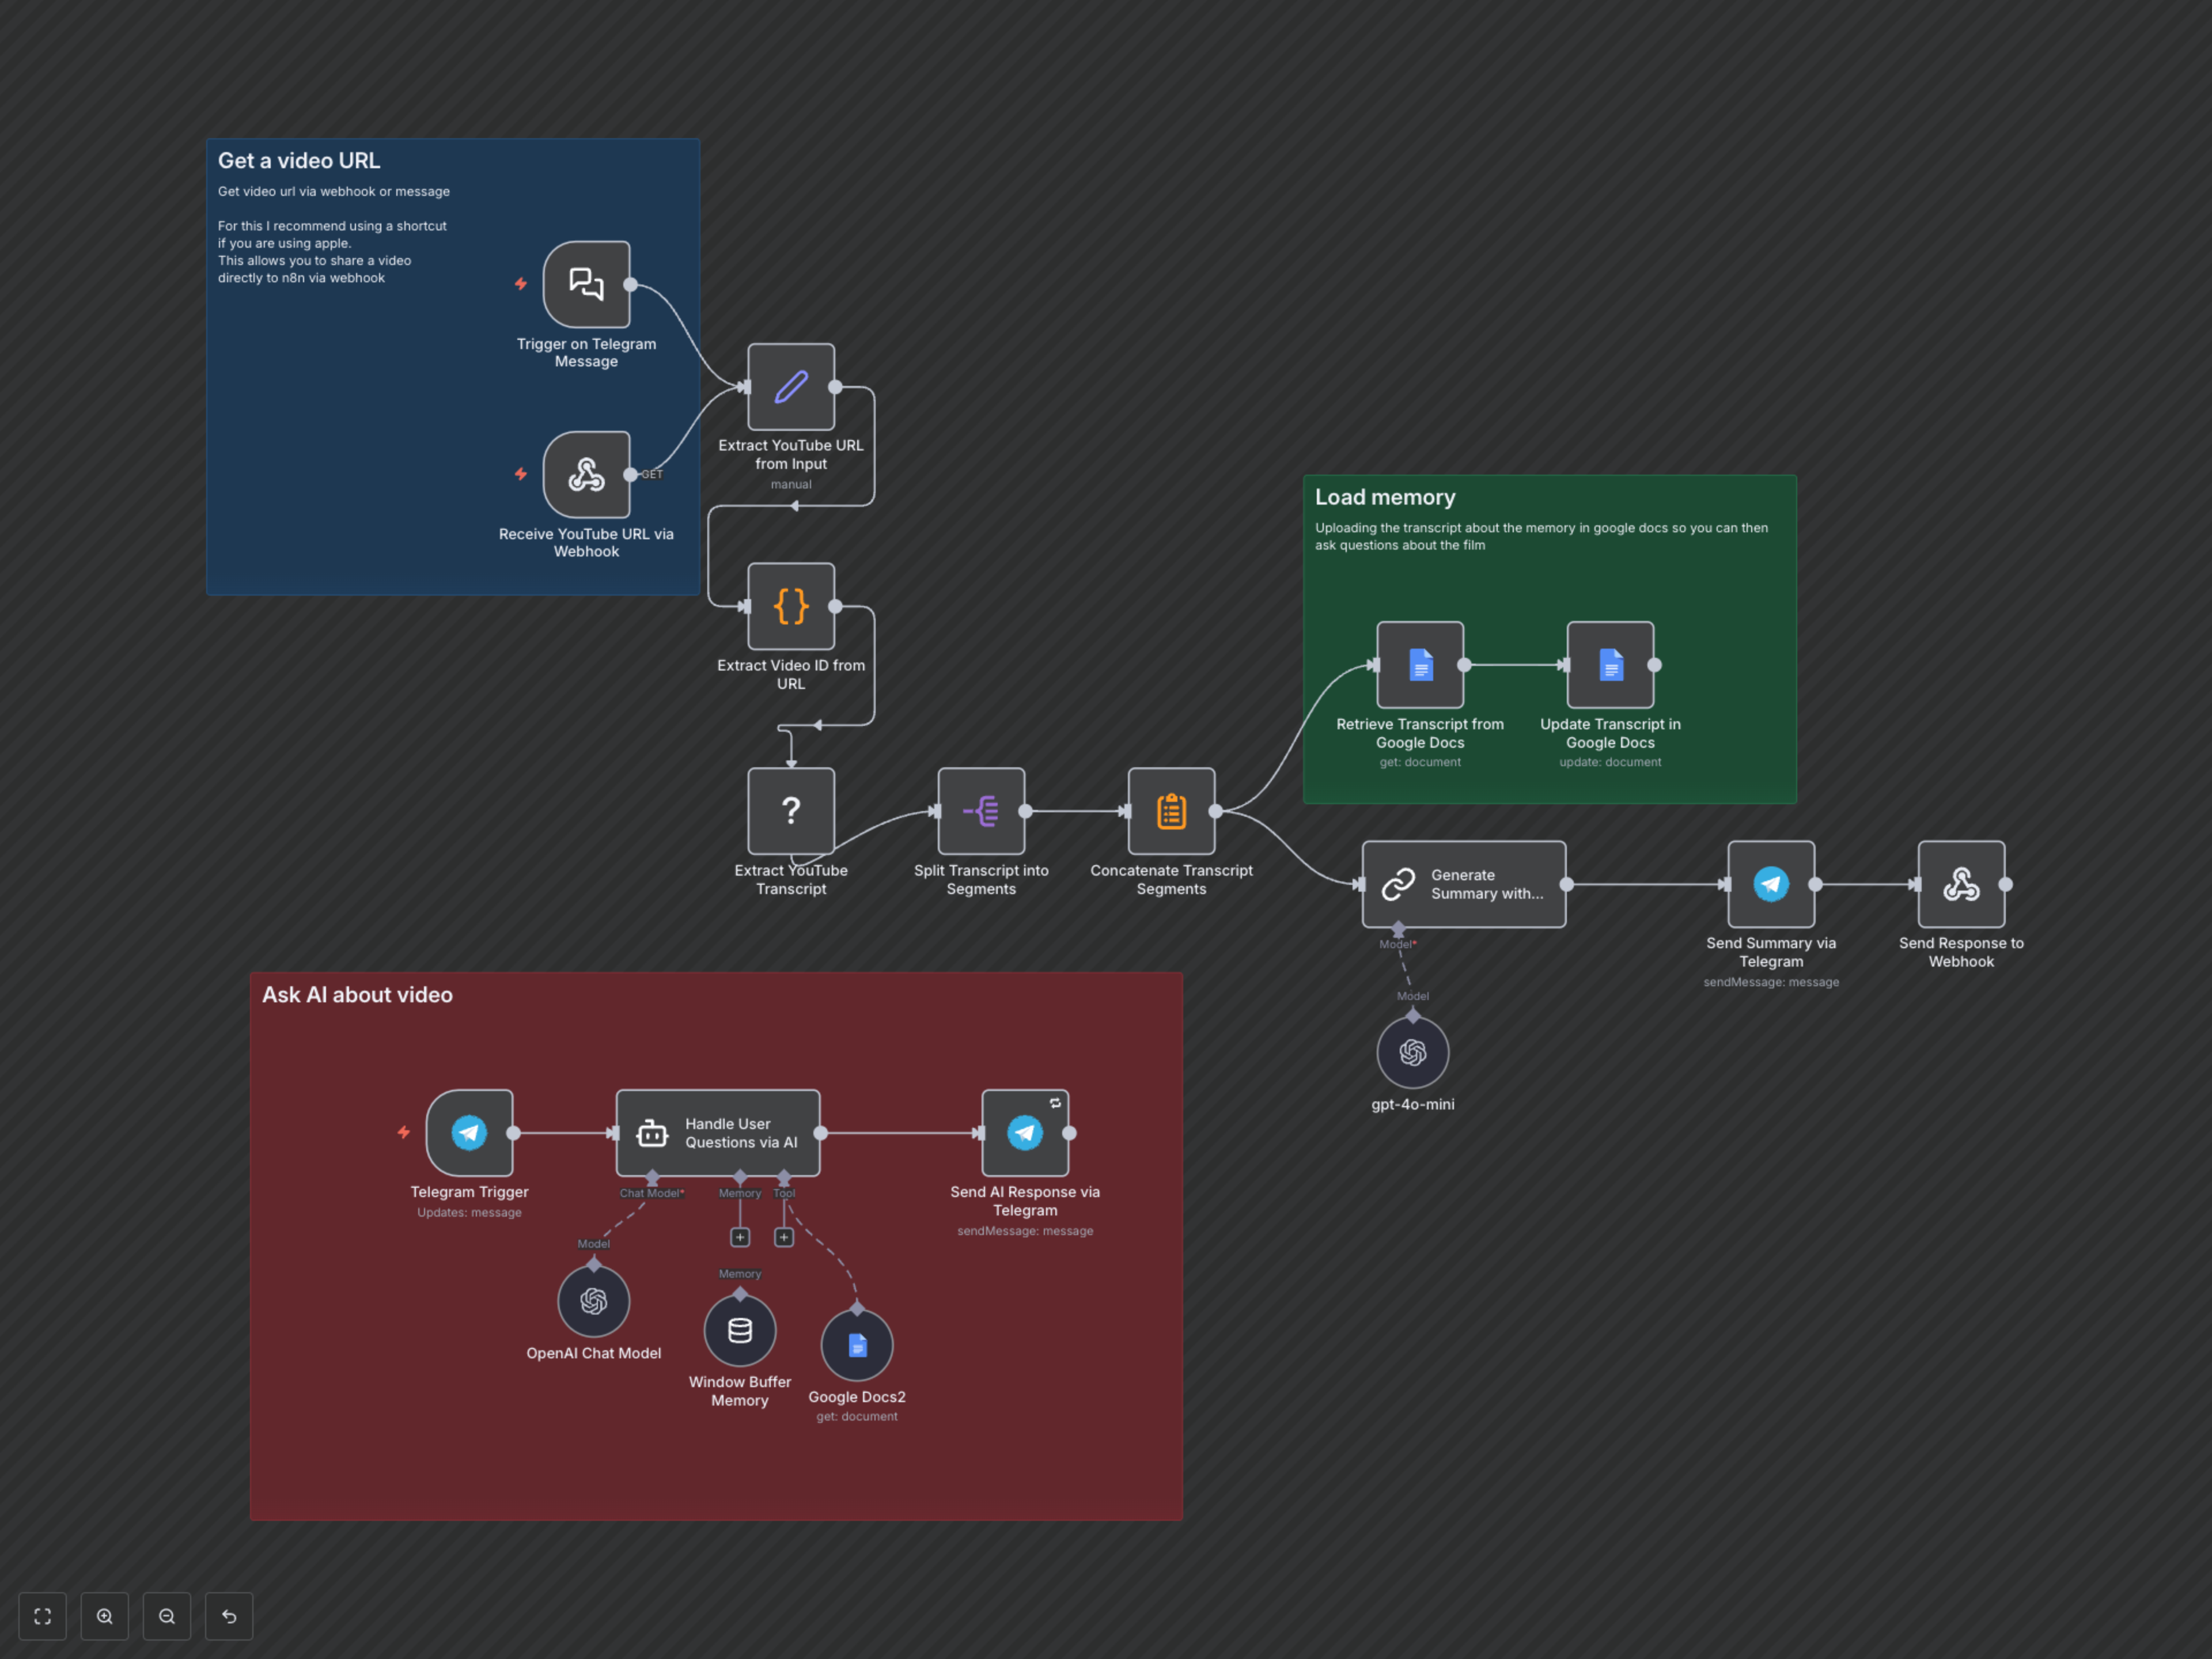2212x1659 pixels.
Task: Select the Extract YouTube Transcript node
Action: point(790,811)
